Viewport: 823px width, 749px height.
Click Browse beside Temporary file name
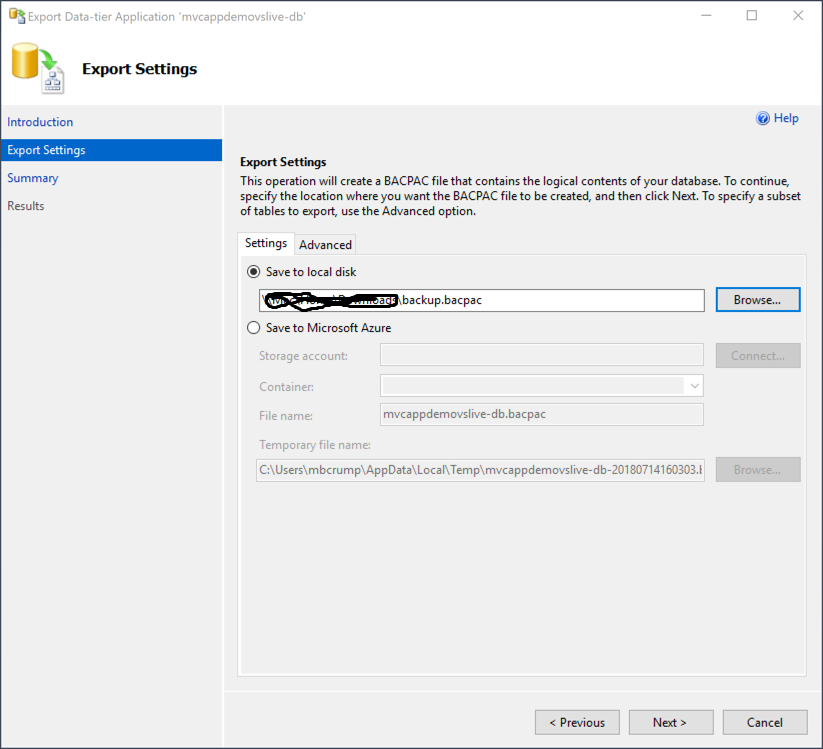click(757, 469)
